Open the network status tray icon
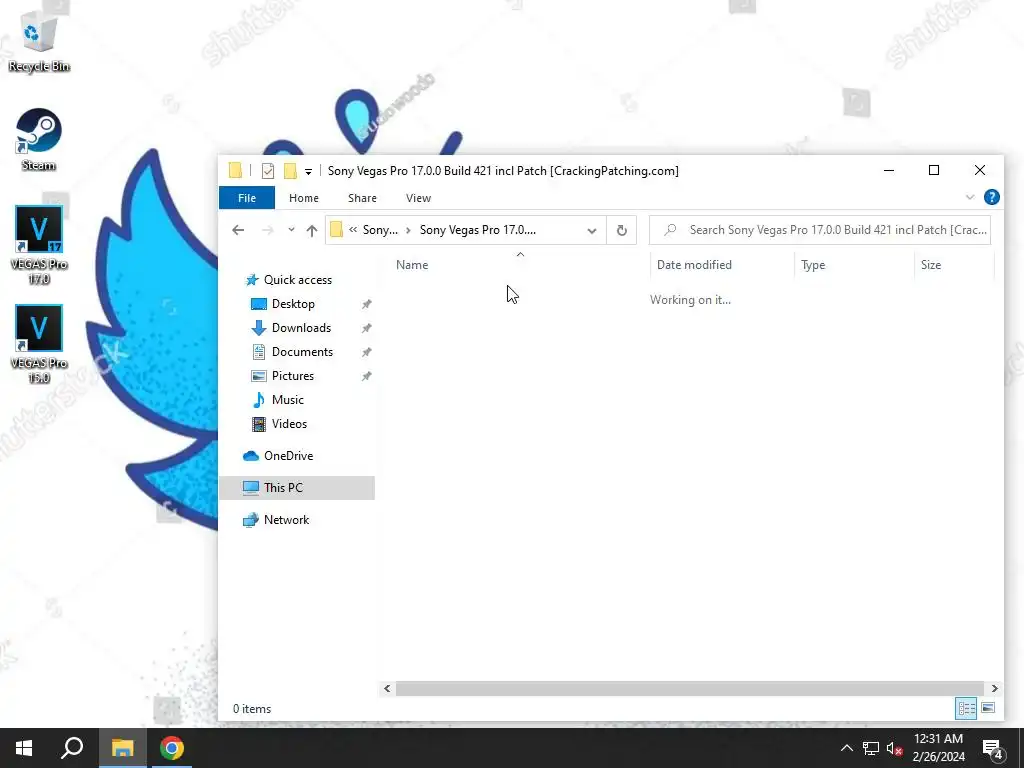The image size is (1024, 768). 871,748
